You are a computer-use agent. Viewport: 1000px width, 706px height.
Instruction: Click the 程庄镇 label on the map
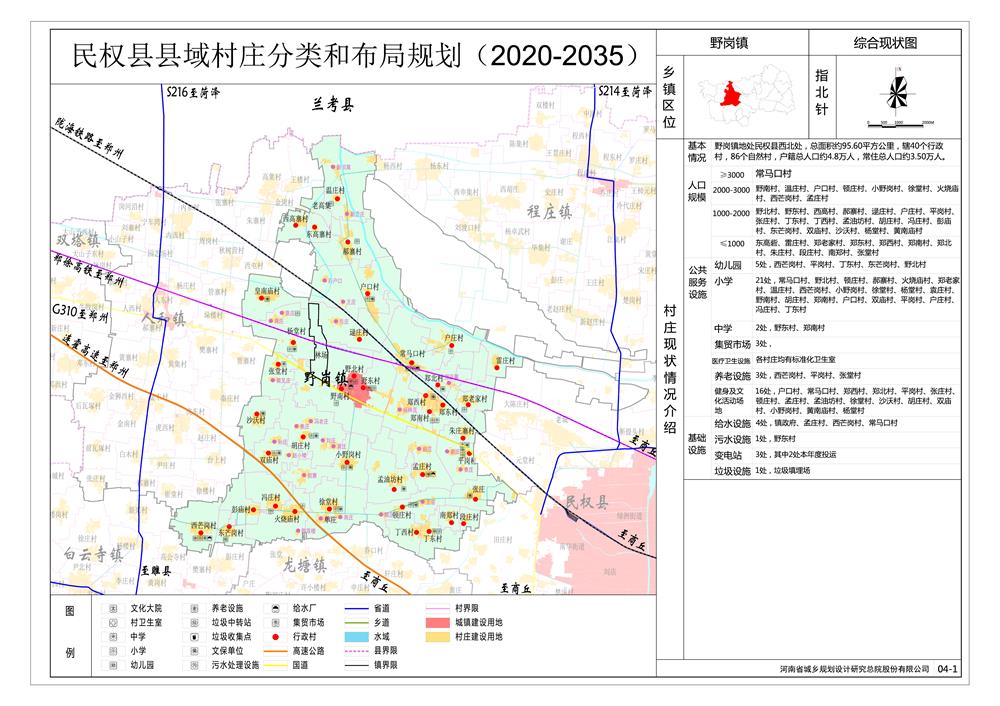(x=549, y=212)
